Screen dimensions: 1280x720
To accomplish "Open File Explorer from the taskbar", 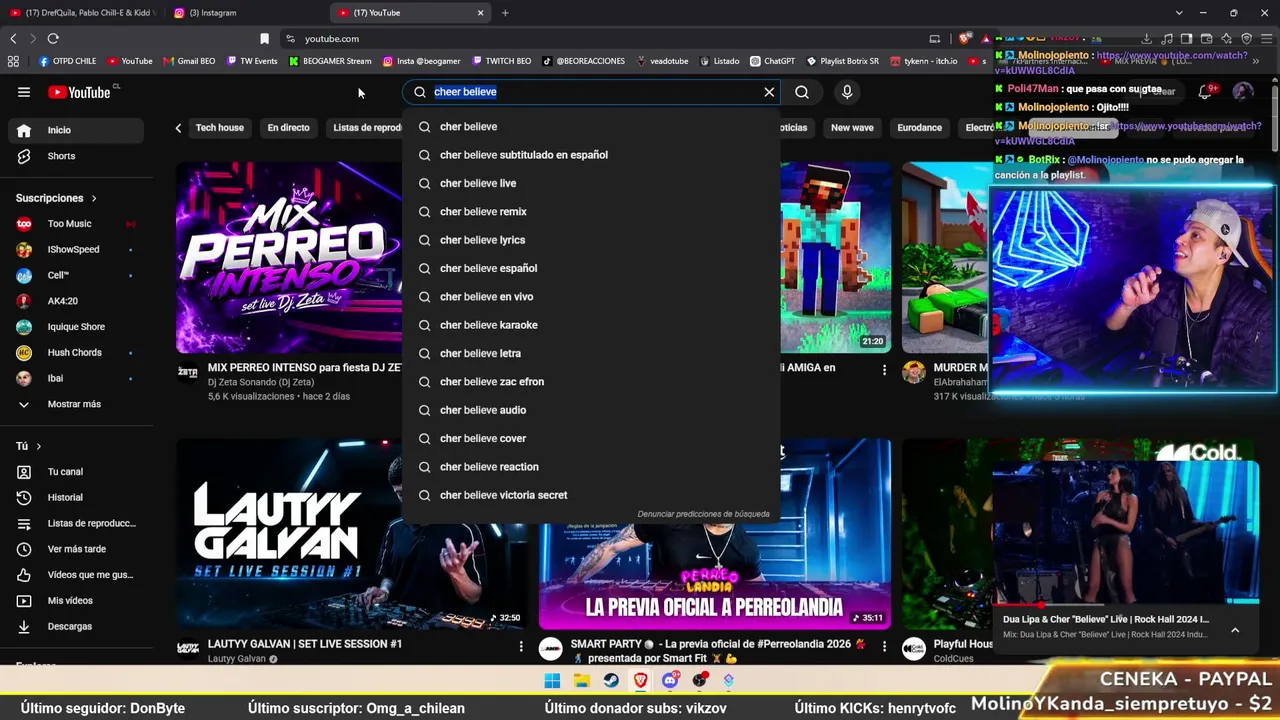I will pos(581,681).
